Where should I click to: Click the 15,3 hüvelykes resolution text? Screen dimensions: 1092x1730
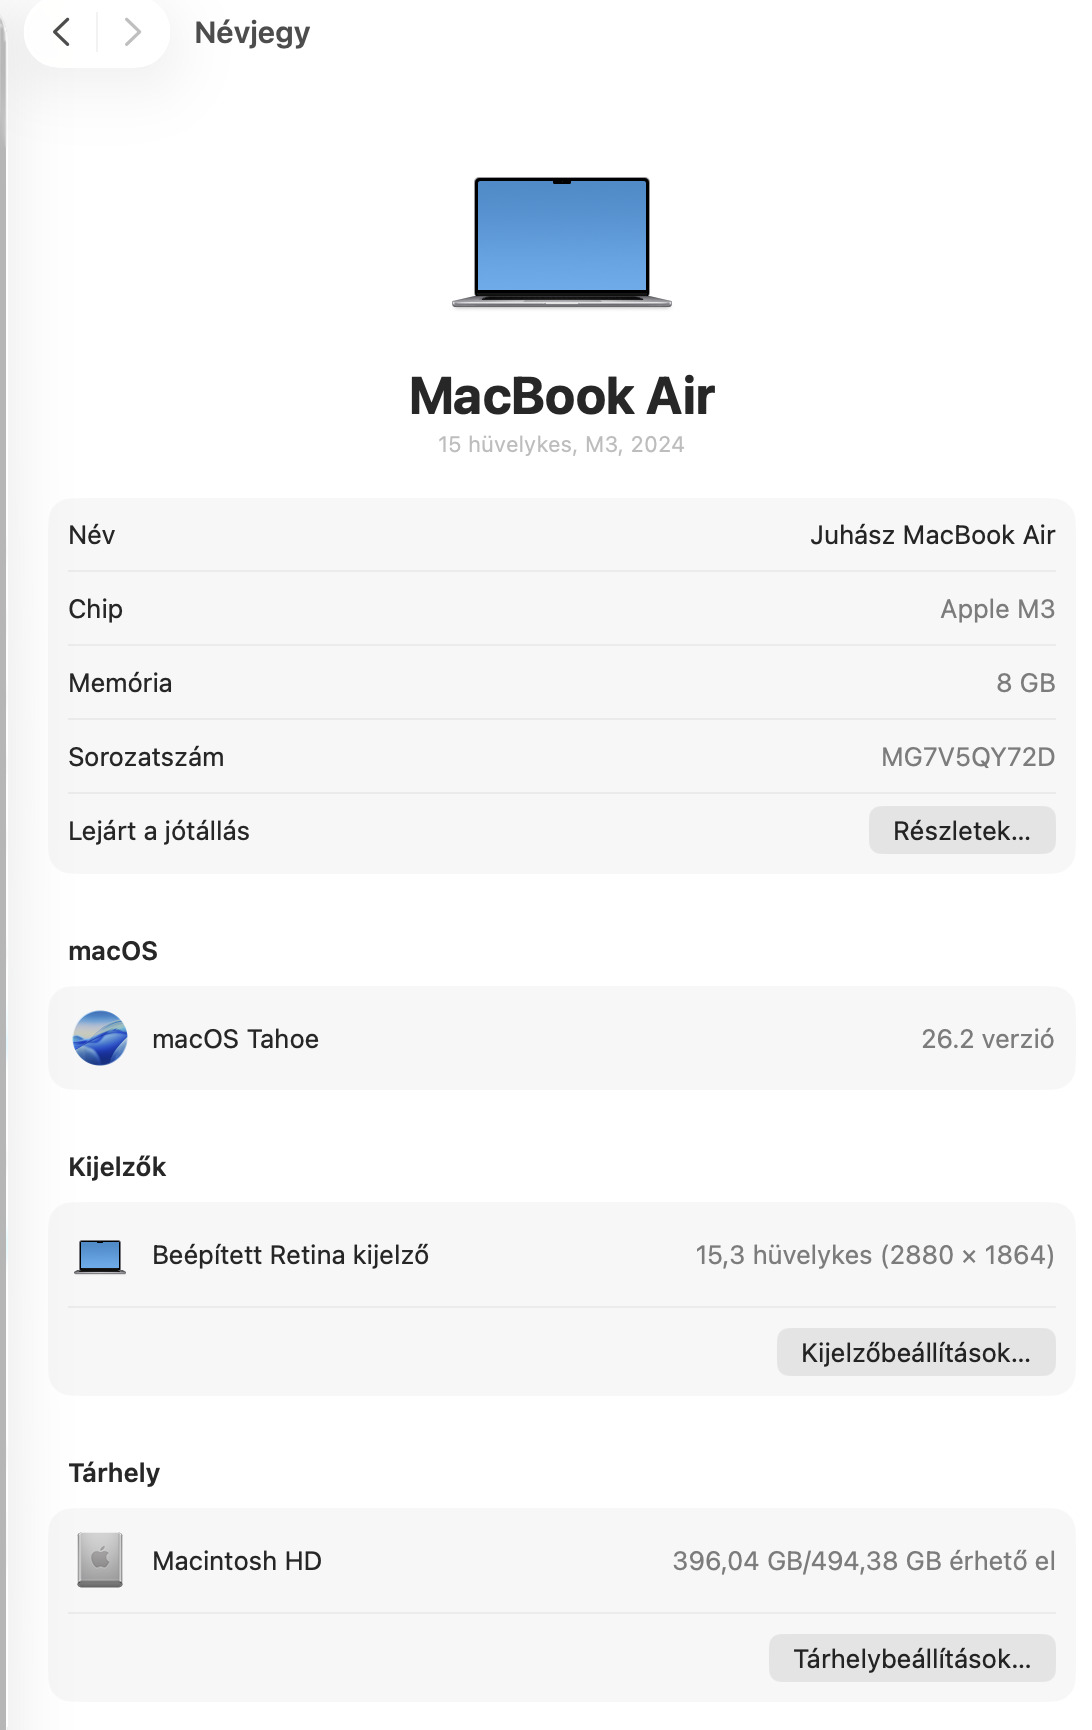coord(875,1255)
